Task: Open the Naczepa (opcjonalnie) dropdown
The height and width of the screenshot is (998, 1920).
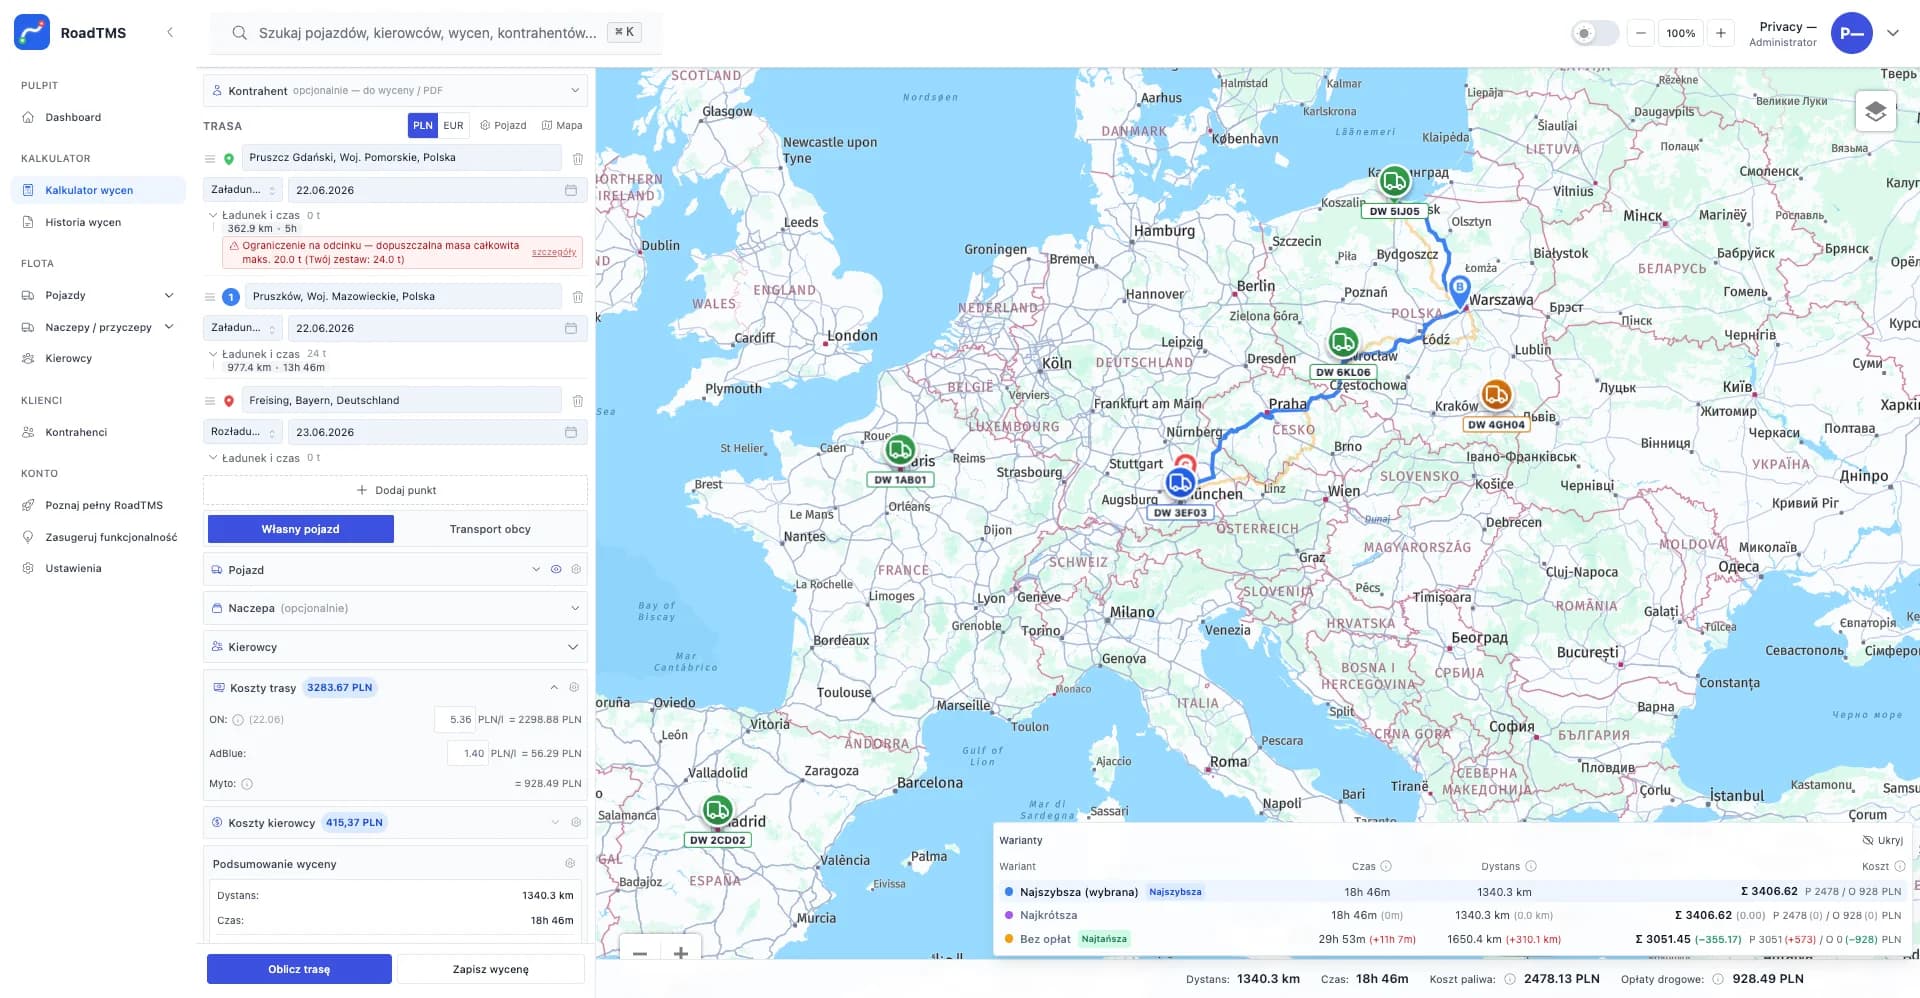Action: point(395,608)
